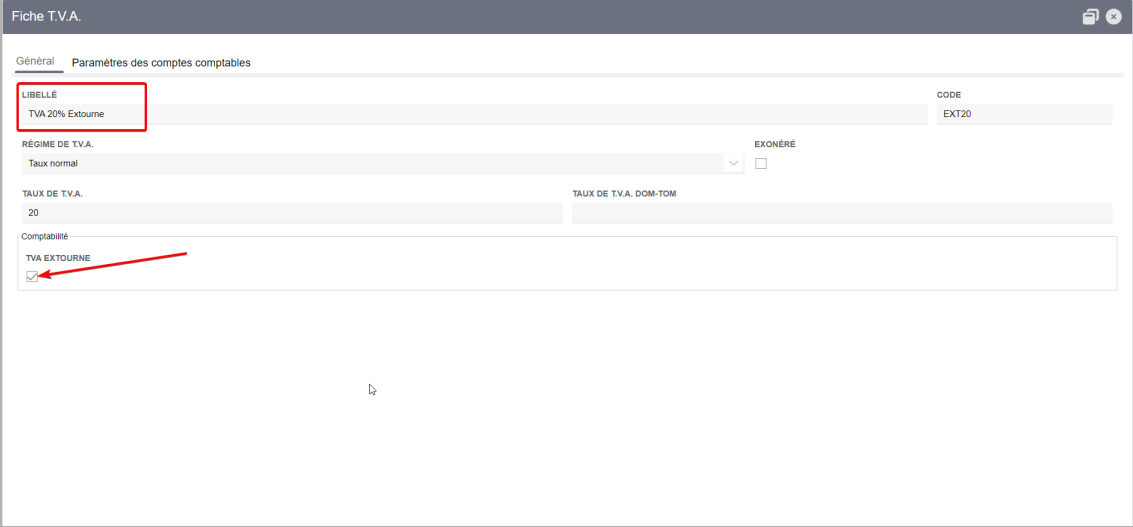The width and height of the screenshot is (1133, 527).
Task: Uncheck the TVA Extourne checkbox
Action: 32,275
